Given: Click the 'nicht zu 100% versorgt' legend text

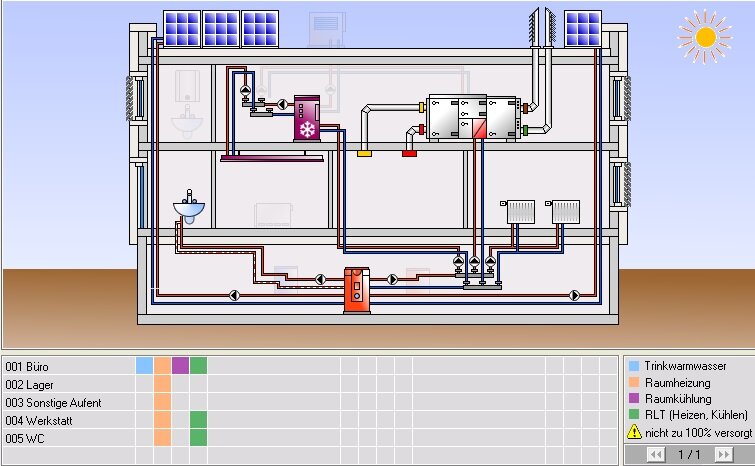Looking at the screenshot, I should point(698,433).
